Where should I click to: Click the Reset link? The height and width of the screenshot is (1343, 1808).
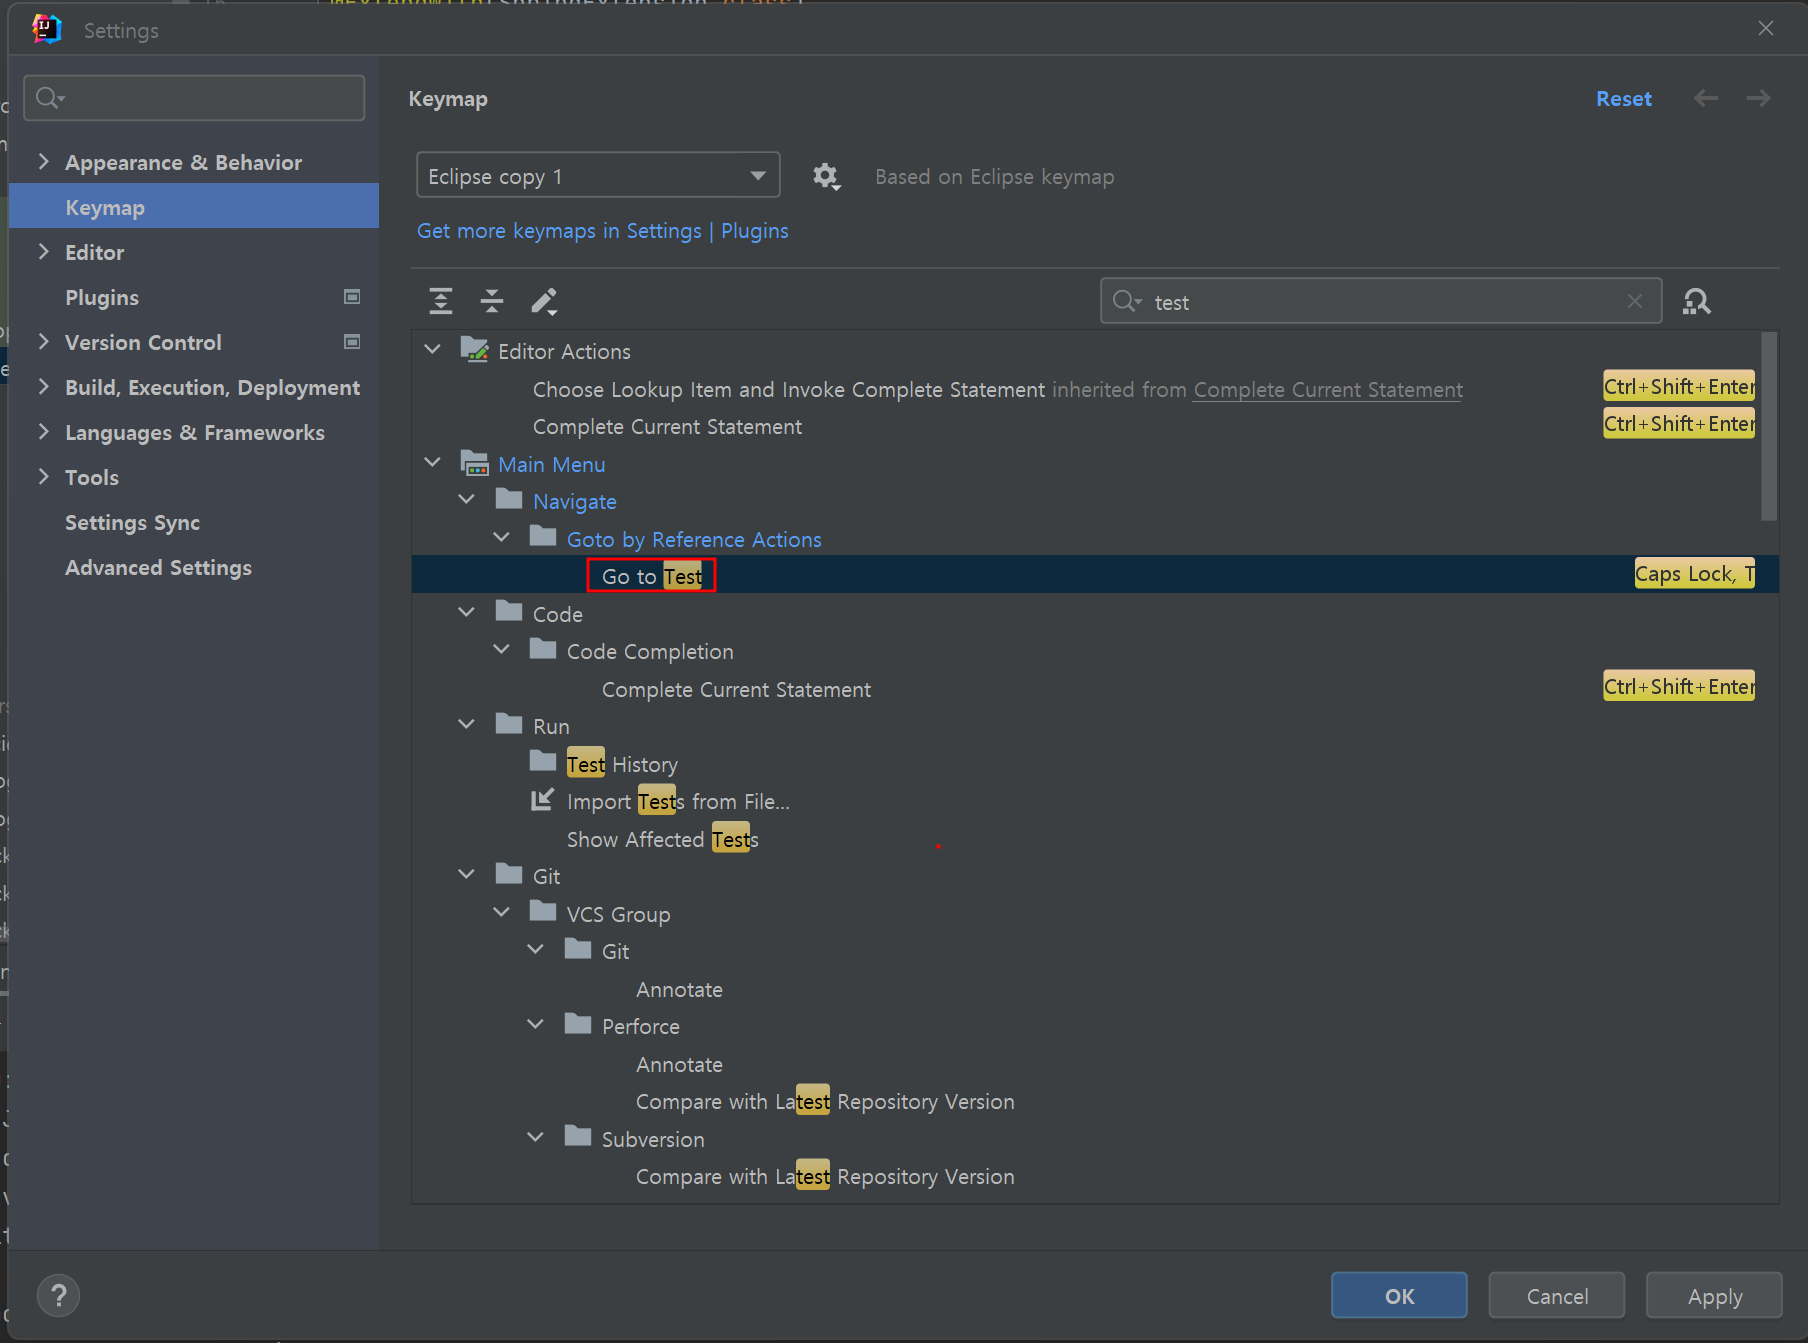point(1624,98)
